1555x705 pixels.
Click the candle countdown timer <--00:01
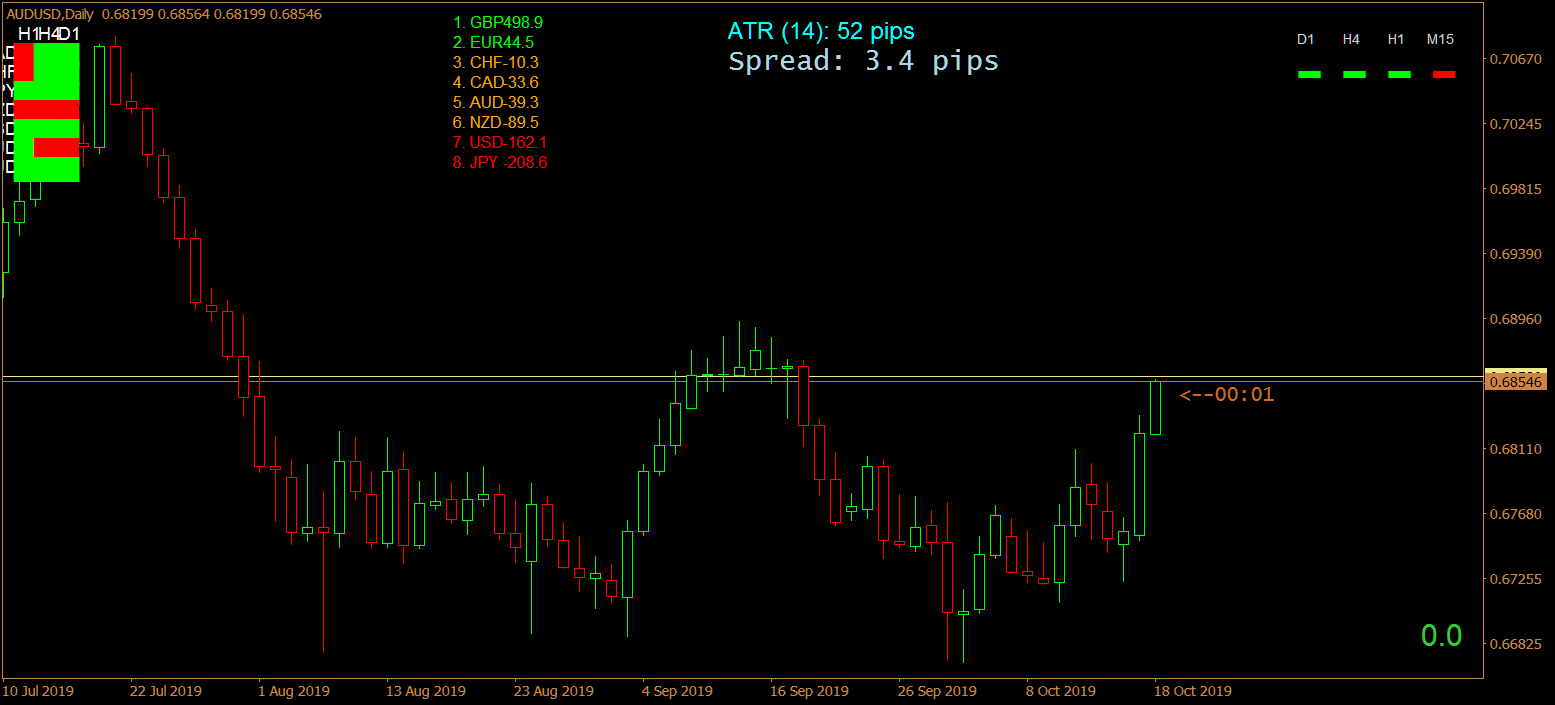[x=1227, y=394]
